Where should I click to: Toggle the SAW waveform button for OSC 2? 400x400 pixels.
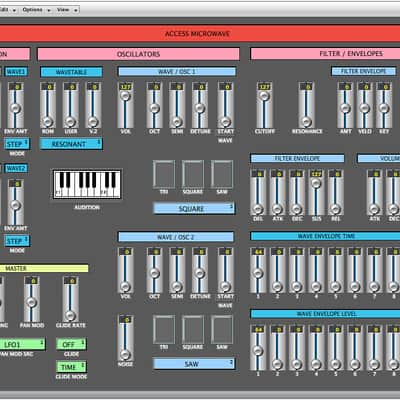point(222,329)
